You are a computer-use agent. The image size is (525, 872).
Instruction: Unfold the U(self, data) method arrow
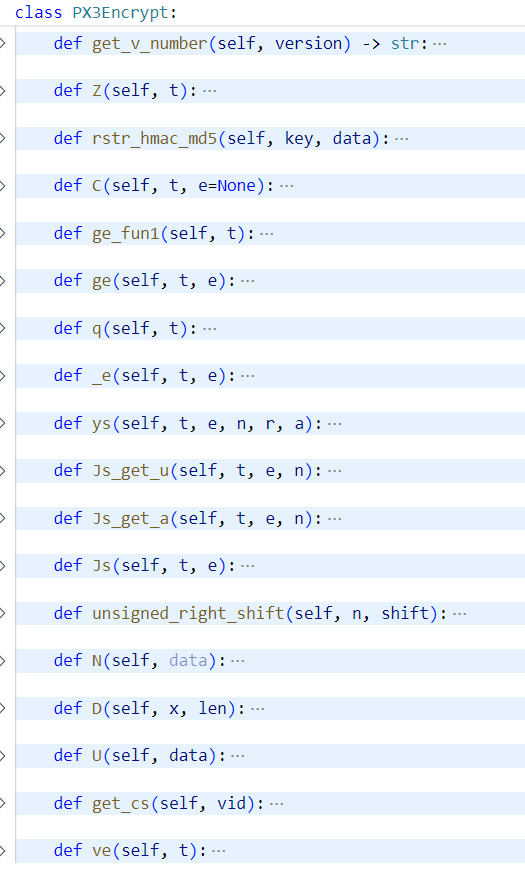click(x=2, y=756)
